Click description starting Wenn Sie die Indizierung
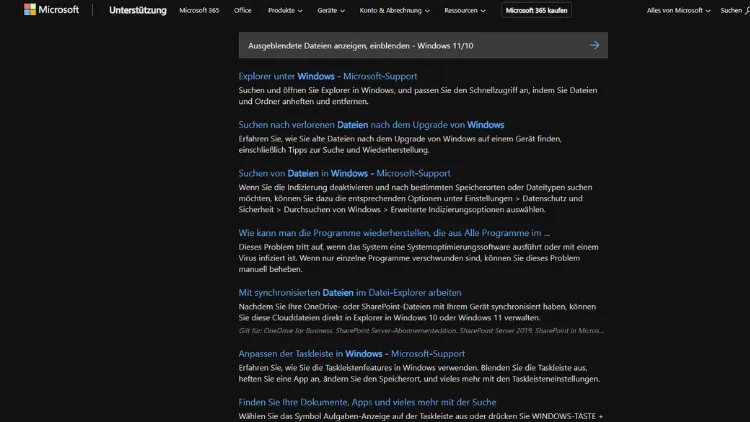 (415, 198)
